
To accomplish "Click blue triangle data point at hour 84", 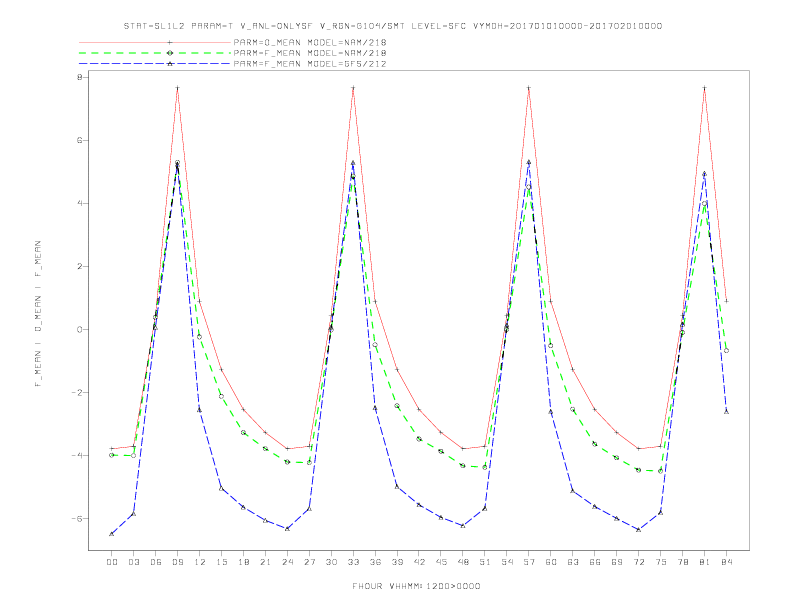I will pos(726,412).
